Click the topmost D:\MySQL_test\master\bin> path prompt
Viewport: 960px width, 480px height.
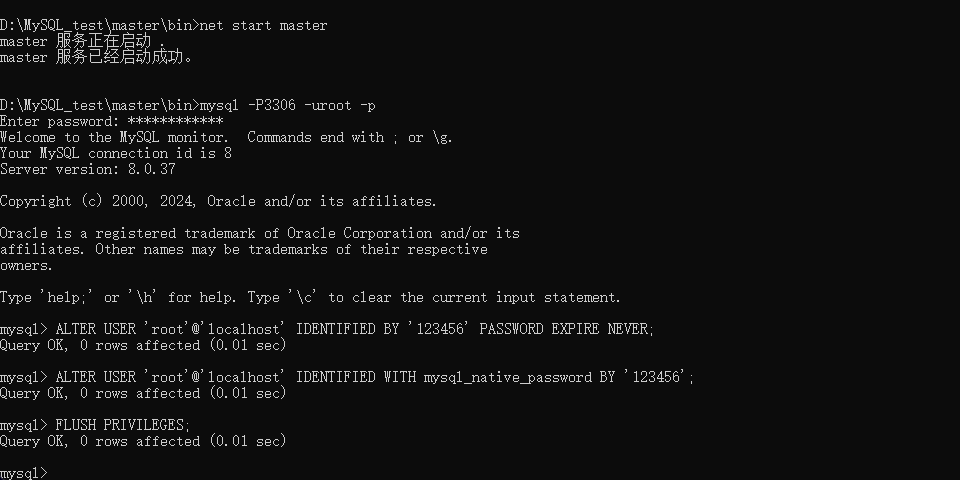[x=98, y=25]
